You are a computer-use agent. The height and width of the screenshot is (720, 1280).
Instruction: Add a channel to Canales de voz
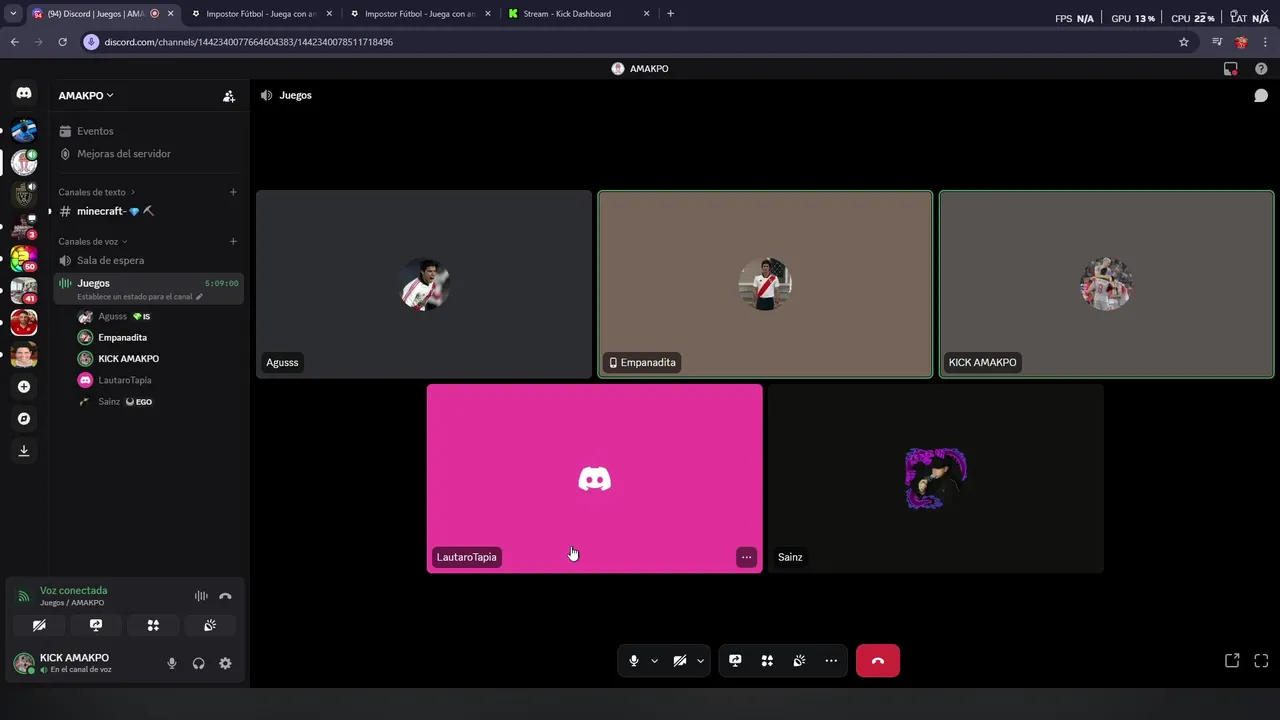(233, 241)
